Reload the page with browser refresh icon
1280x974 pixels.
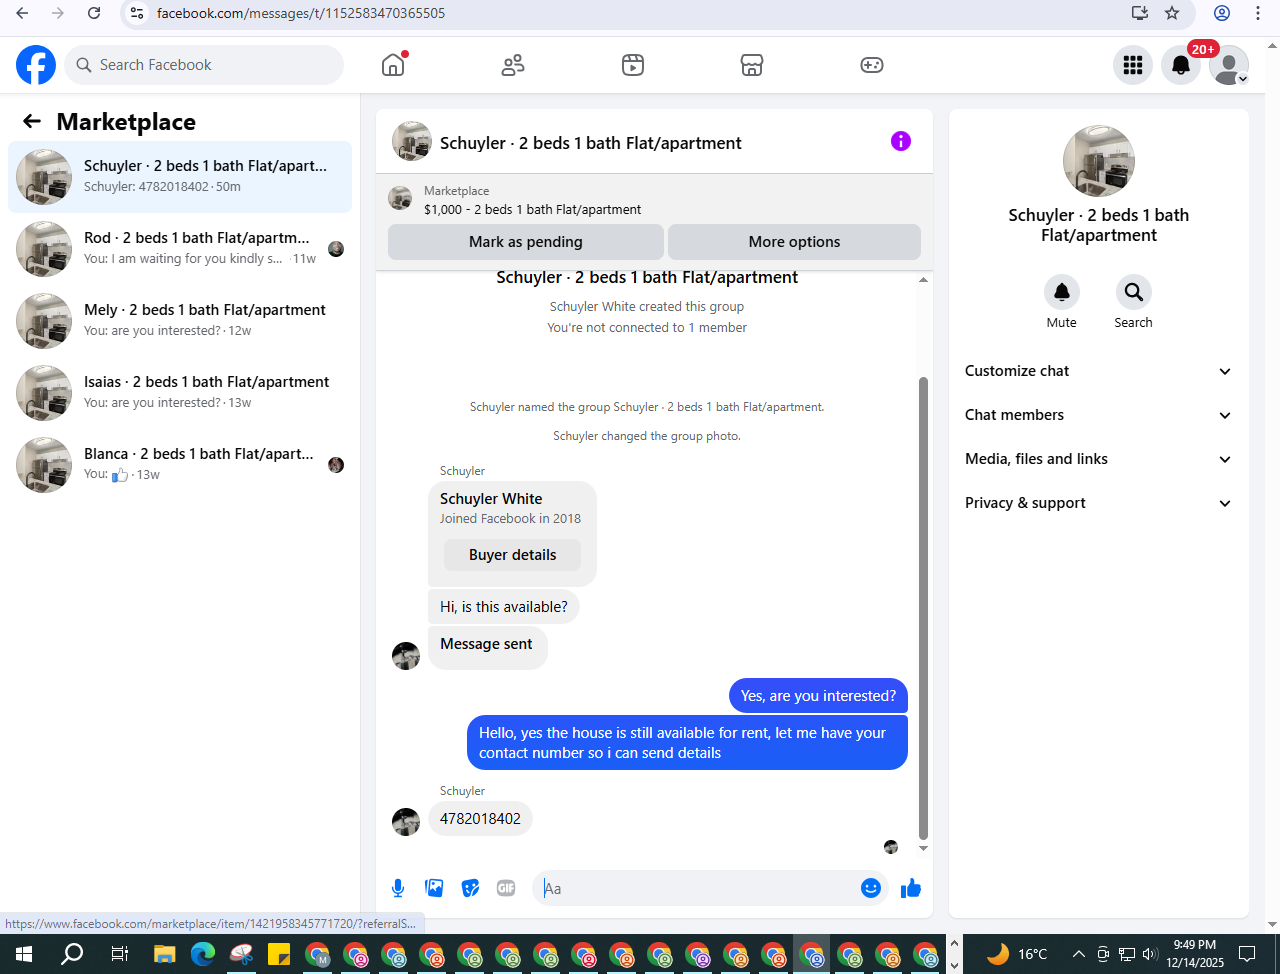[94, 13]
